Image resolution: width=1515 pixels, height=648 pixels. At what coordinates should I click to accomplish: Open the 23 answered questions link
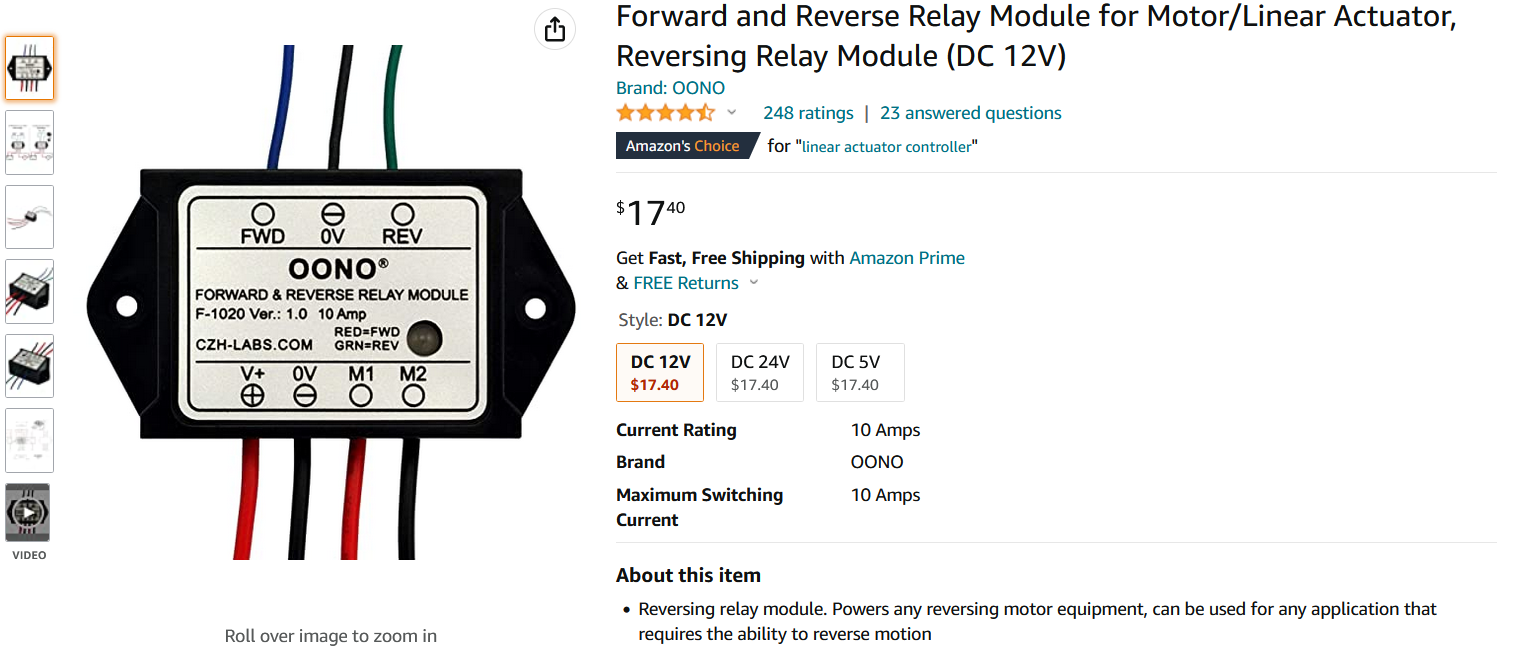point(970,113)
